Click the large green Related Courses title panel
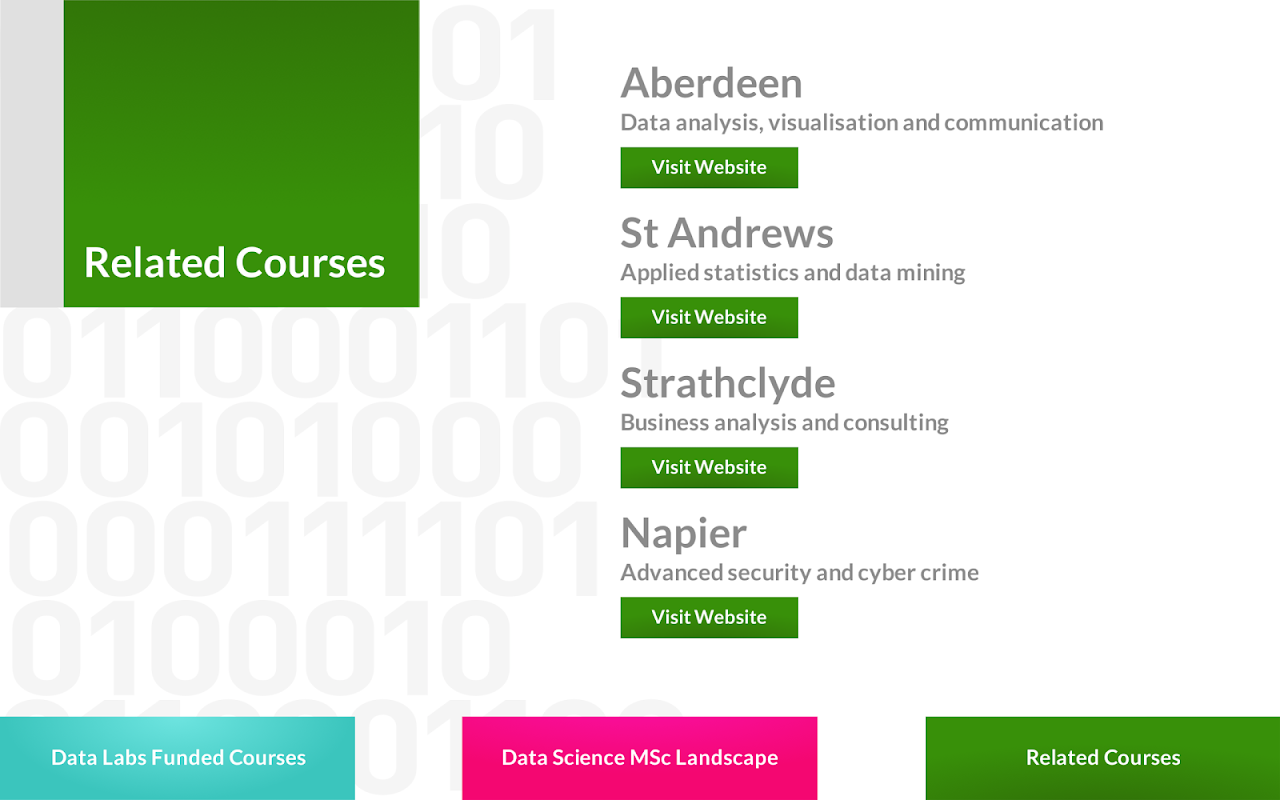This screenshot has width=1280, height=800. (x=241, y=153)
